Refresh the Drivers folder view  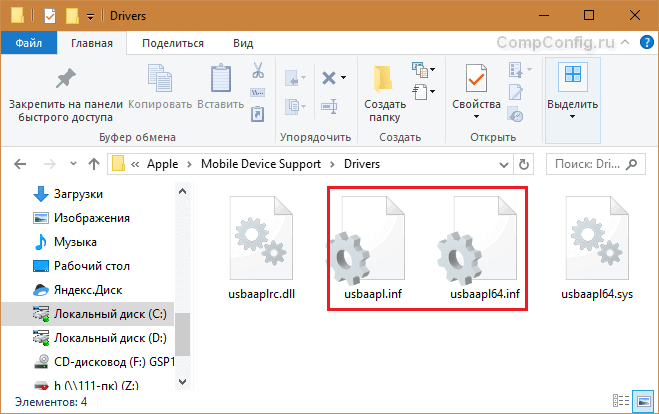pyautogui.click(x=524, y=164)
